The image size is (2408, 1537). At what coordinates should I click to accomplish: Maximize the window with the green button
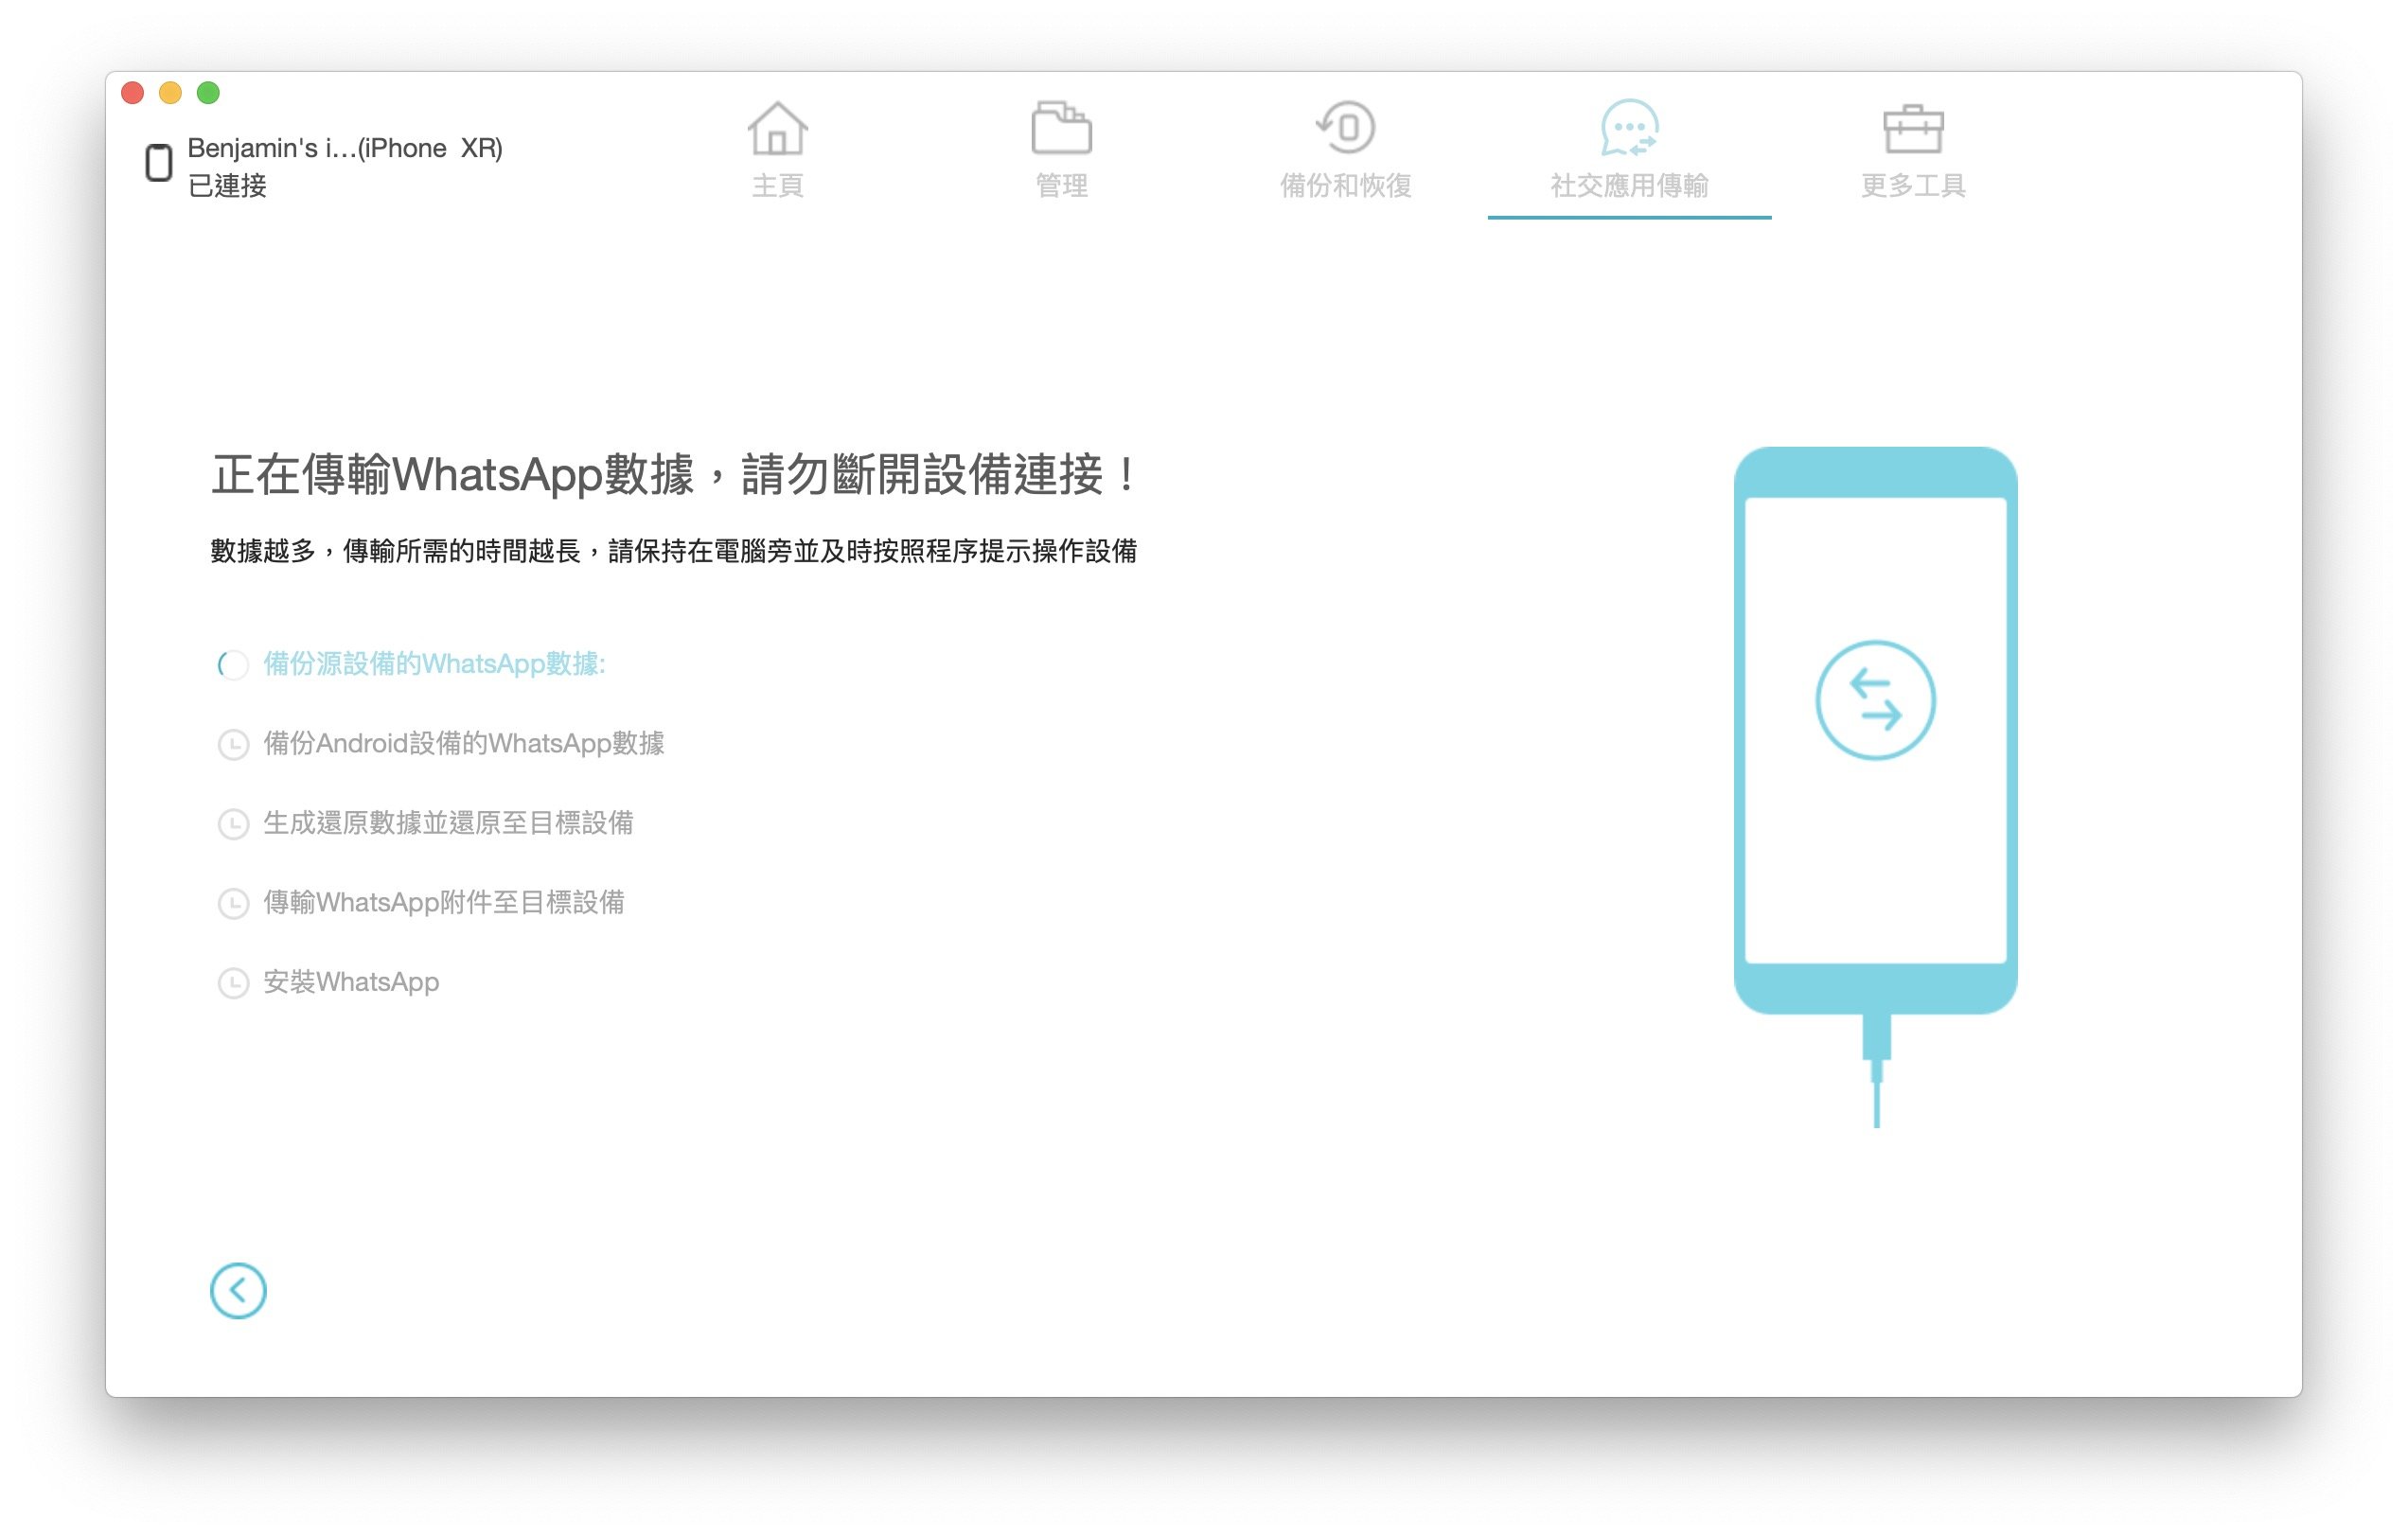point(208,93)
